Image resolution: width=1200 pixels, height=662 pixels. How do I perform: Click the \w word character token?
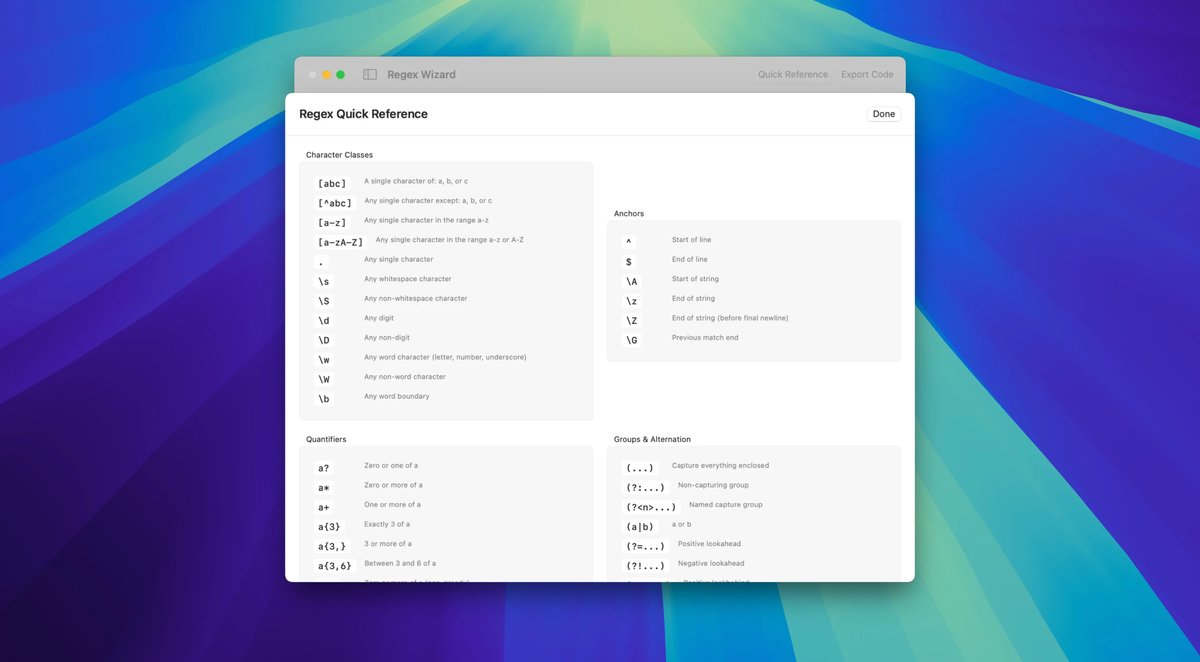322,359
